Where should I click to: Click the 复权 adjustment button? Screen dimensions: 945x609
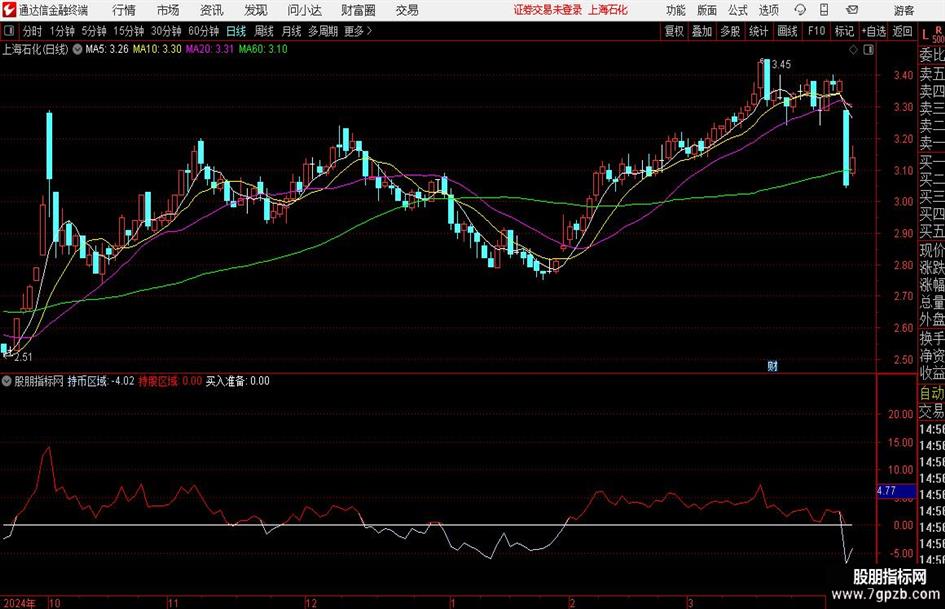pos(674,31)
